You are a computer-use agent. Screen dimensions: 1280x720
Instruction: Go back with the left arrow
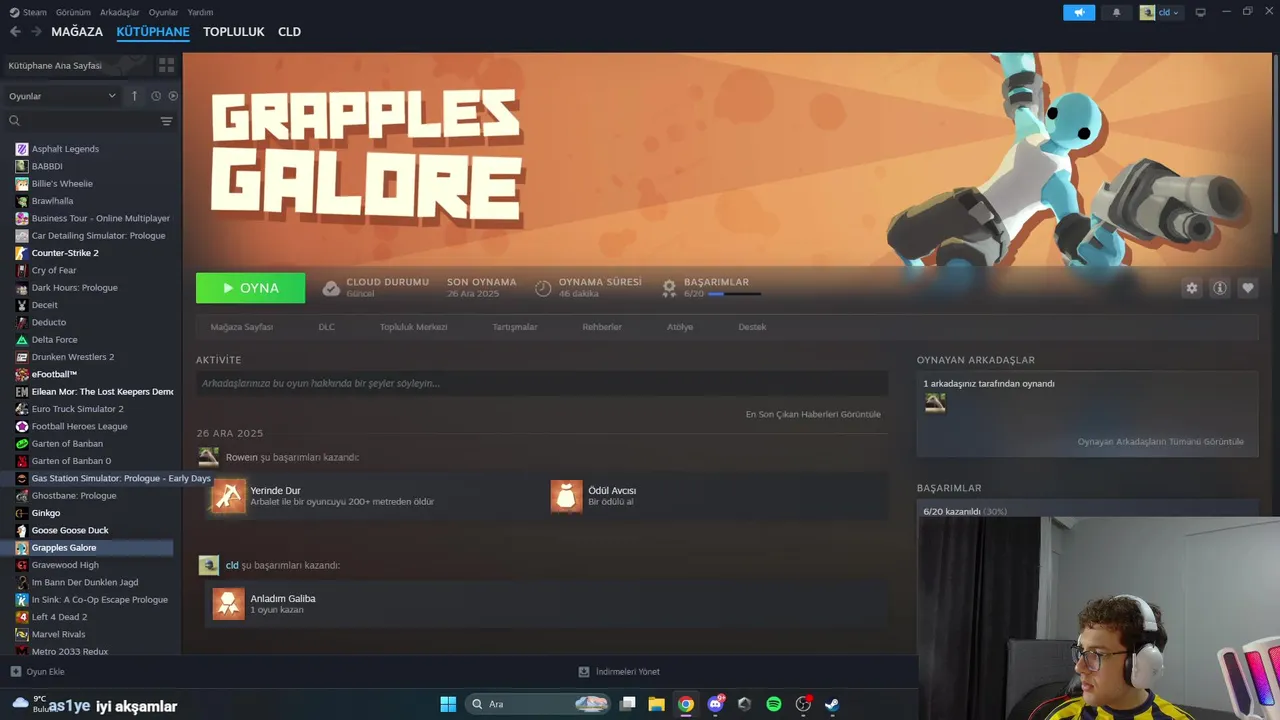coord(15,32)
